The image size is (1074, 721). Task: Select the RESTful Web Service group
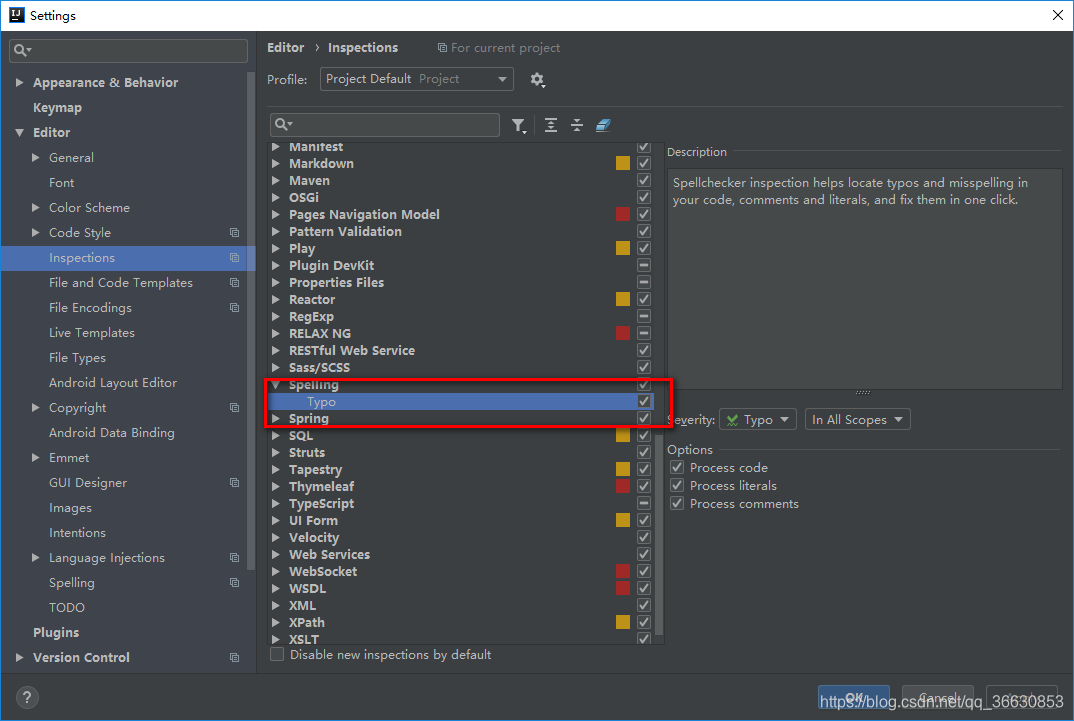tap(352, 351)
